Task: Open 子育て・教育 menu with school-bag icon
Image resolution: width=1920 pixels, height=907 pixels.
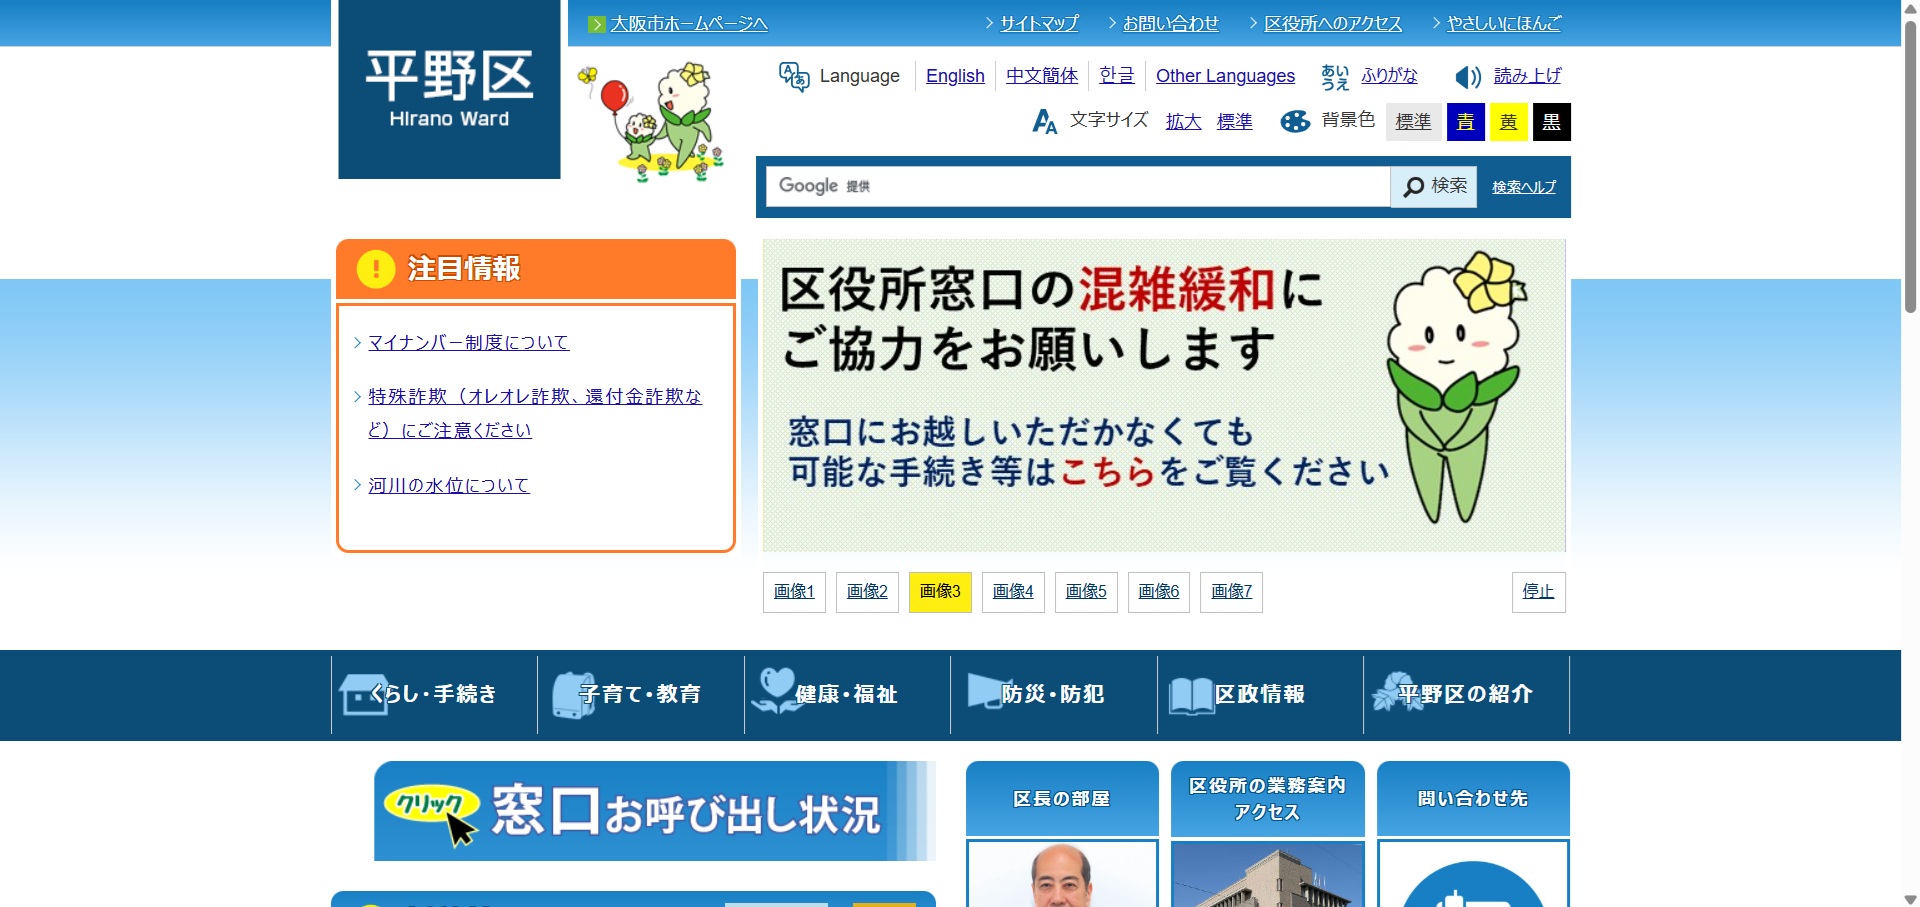Action: tap(641, 694)
